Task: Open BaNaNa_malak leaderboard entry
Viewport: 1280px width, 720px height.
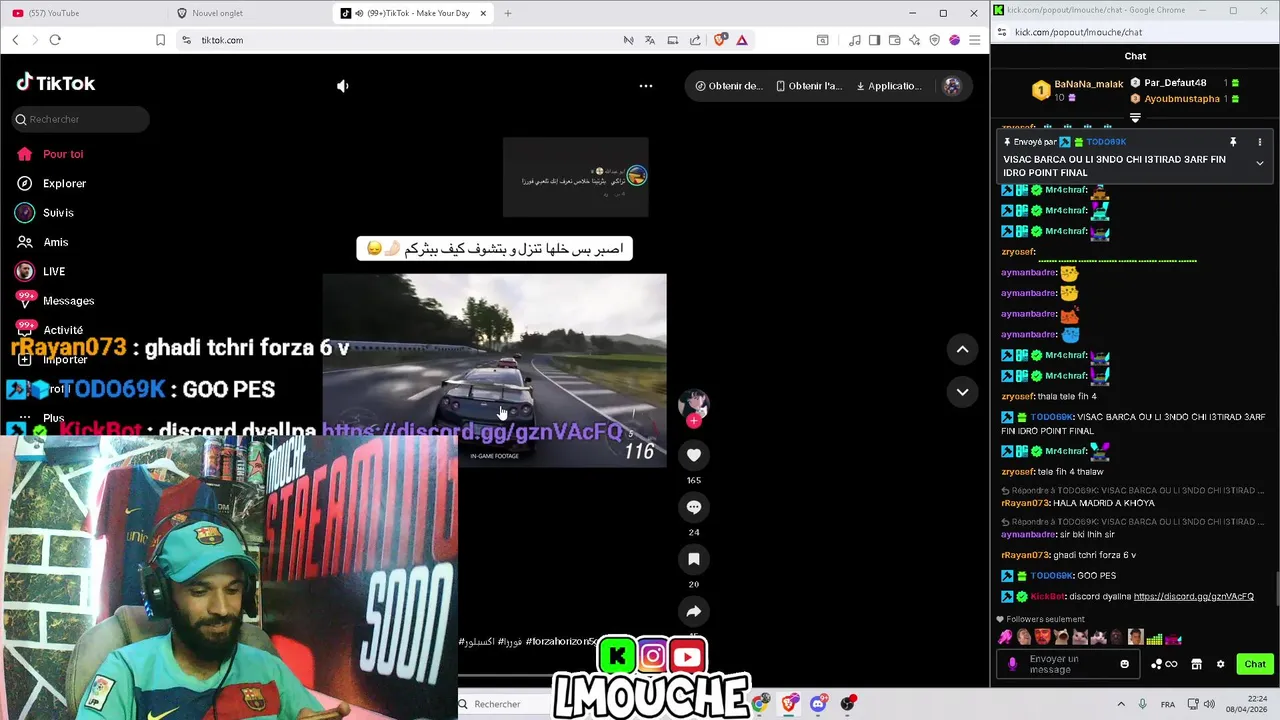Action: 1078,90
